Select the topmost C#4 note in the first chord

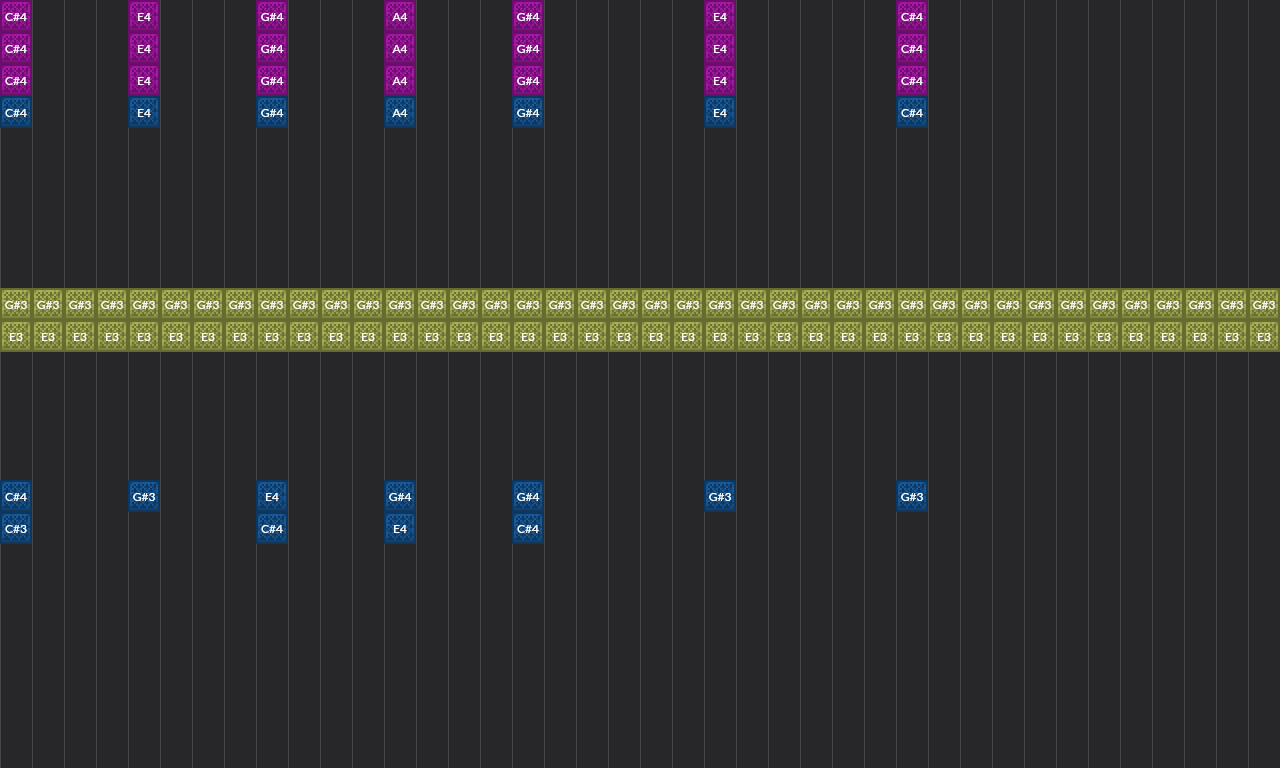[15, 17]
